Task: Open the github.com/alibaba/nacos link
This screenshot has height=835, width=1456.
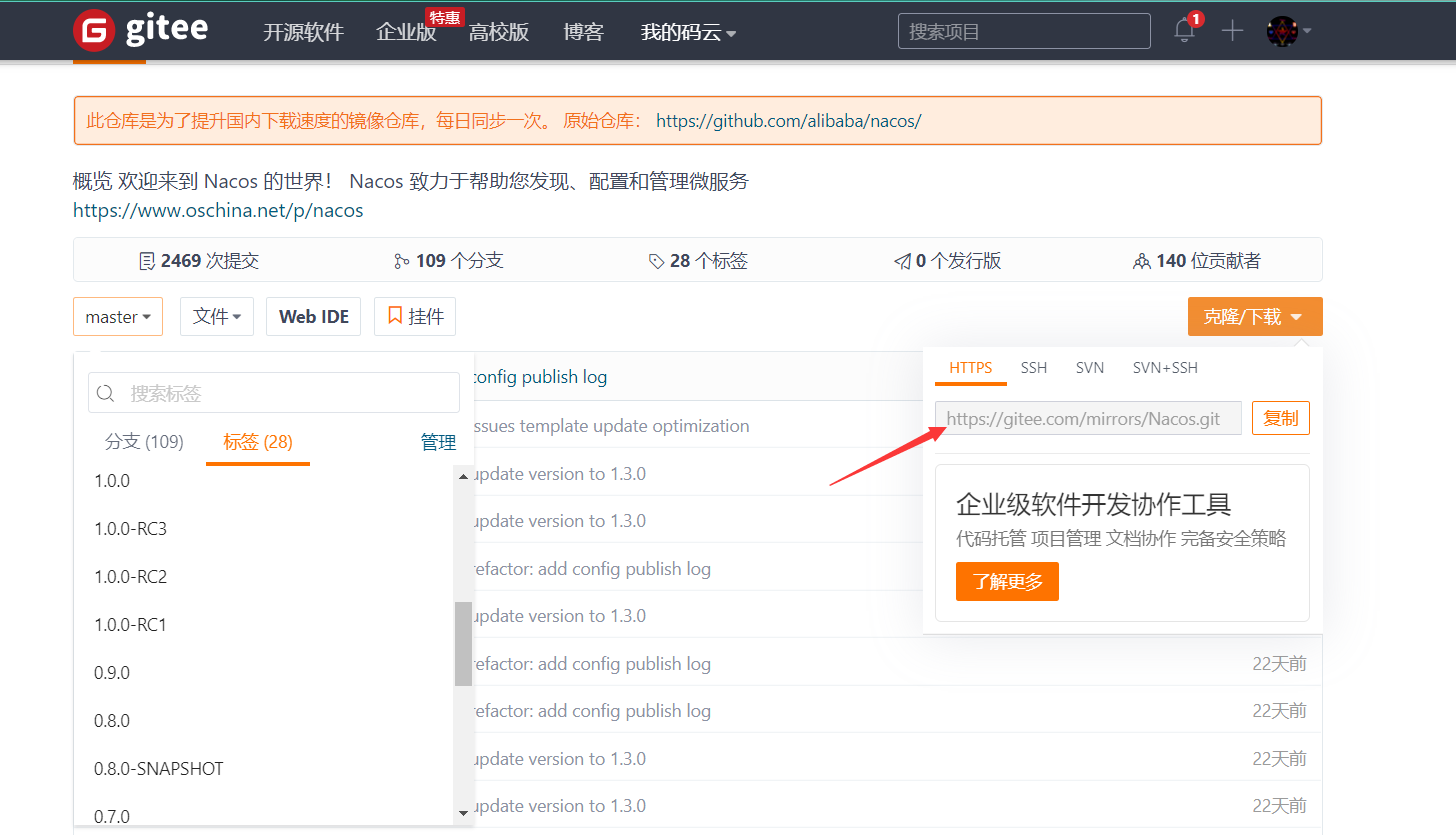Action: pos(788,120)
